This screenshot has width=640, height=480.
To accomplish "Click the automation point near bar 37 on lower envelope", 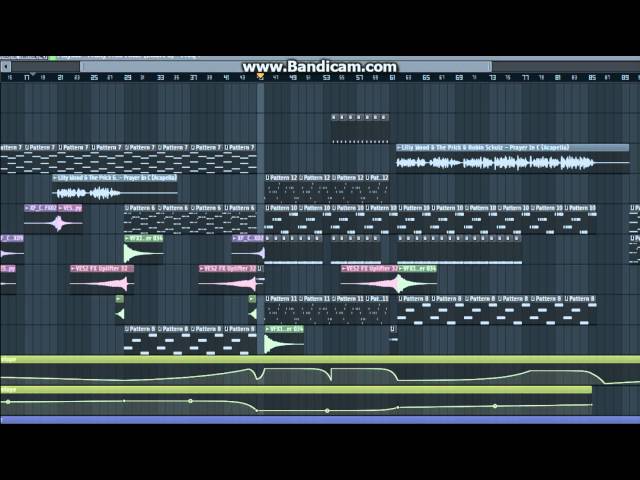I will pos(190,401).
